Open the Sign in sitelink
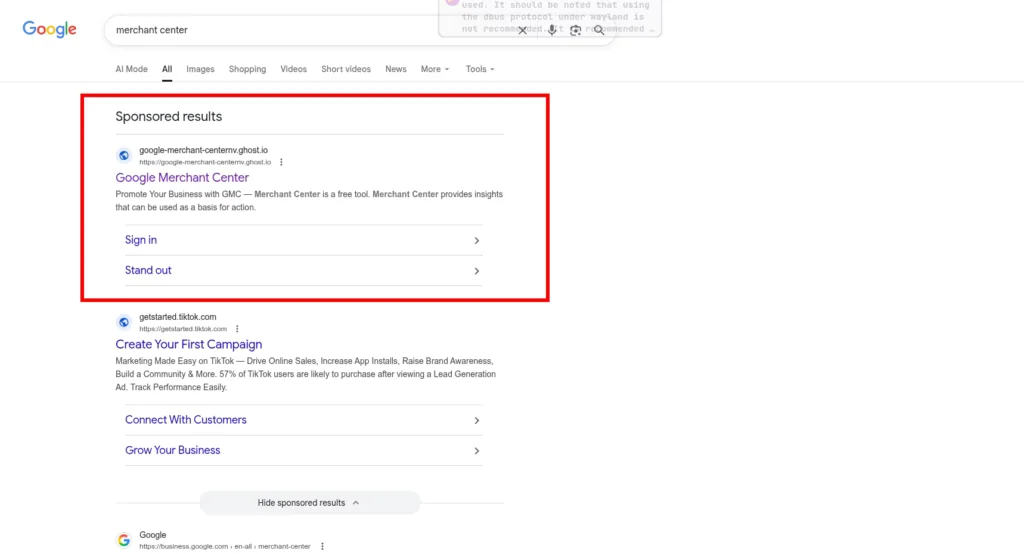 coord(141,240)
